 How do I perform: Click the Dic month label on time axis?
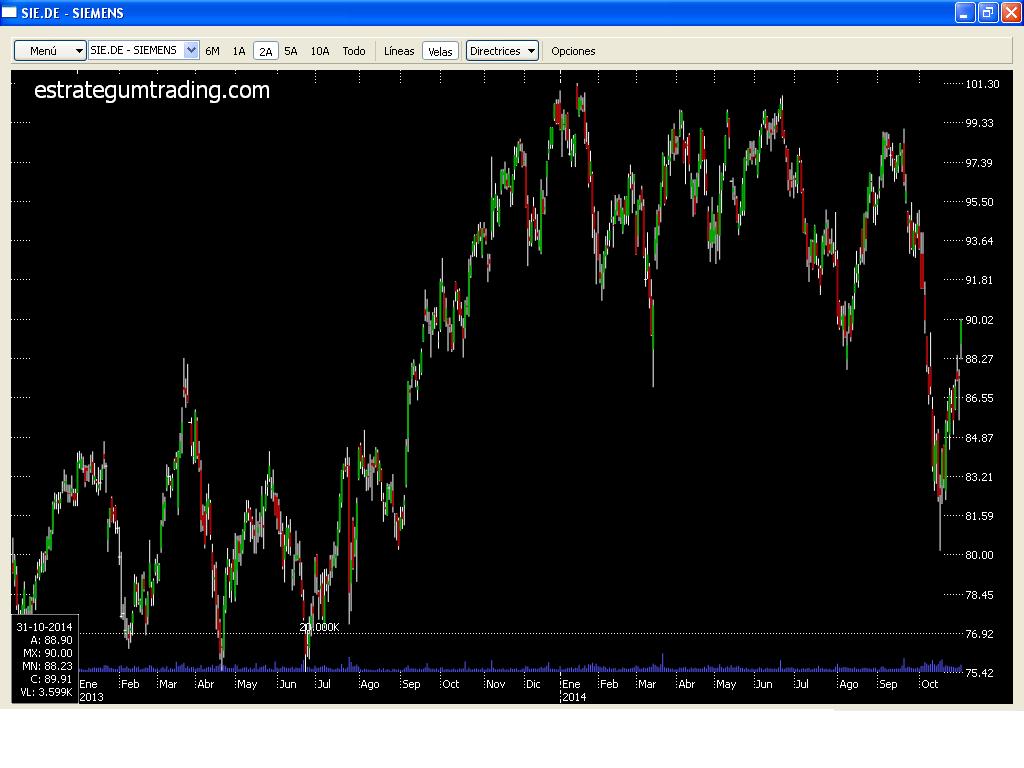point(533,684)
